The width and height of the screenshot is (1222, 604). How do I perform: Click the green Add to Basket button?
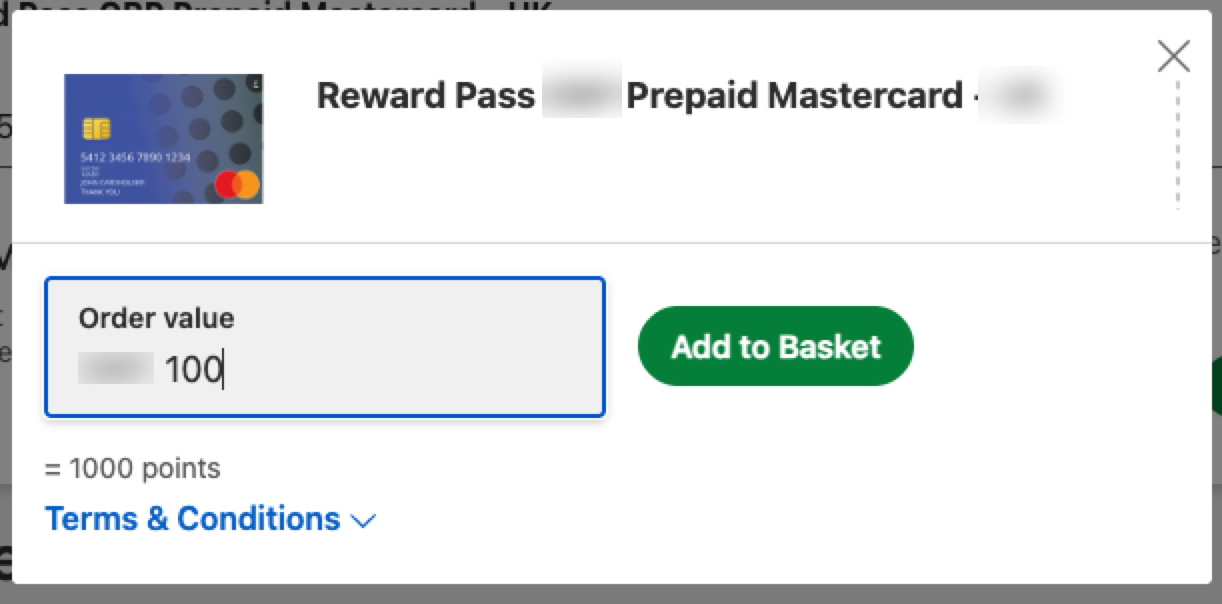tap(775, 346)
